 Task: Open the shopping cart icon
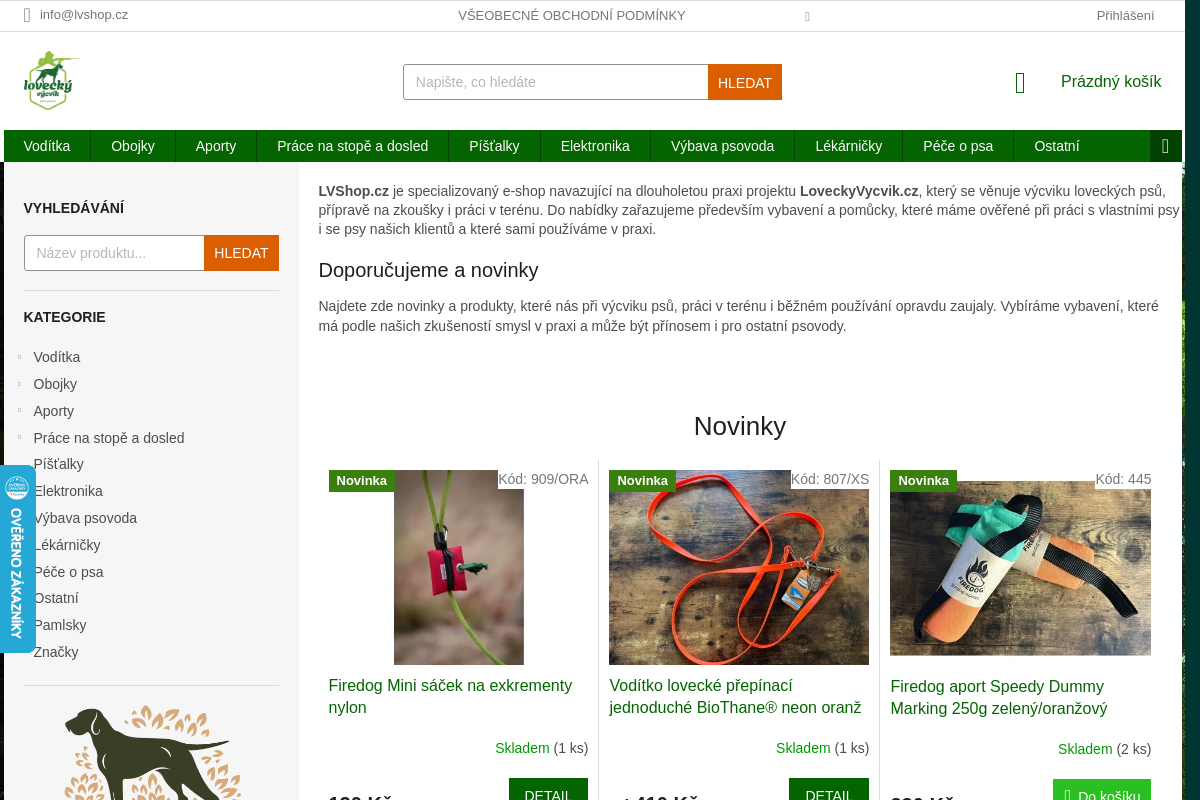point(1020,83)
